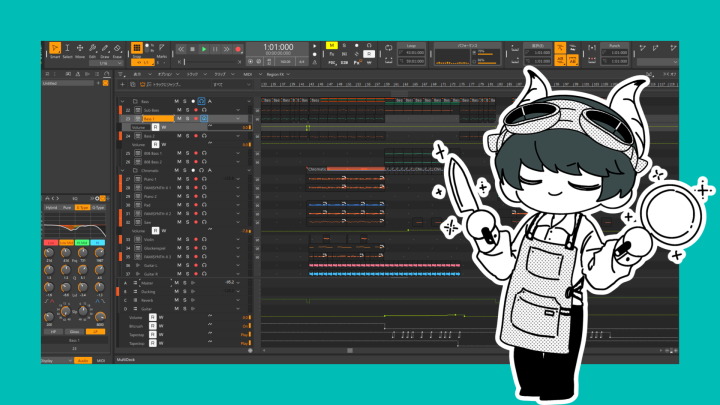This screenshot has height=405, width=720.
Task: Select the G-Type EQ mode
Action: click(98, 208)
